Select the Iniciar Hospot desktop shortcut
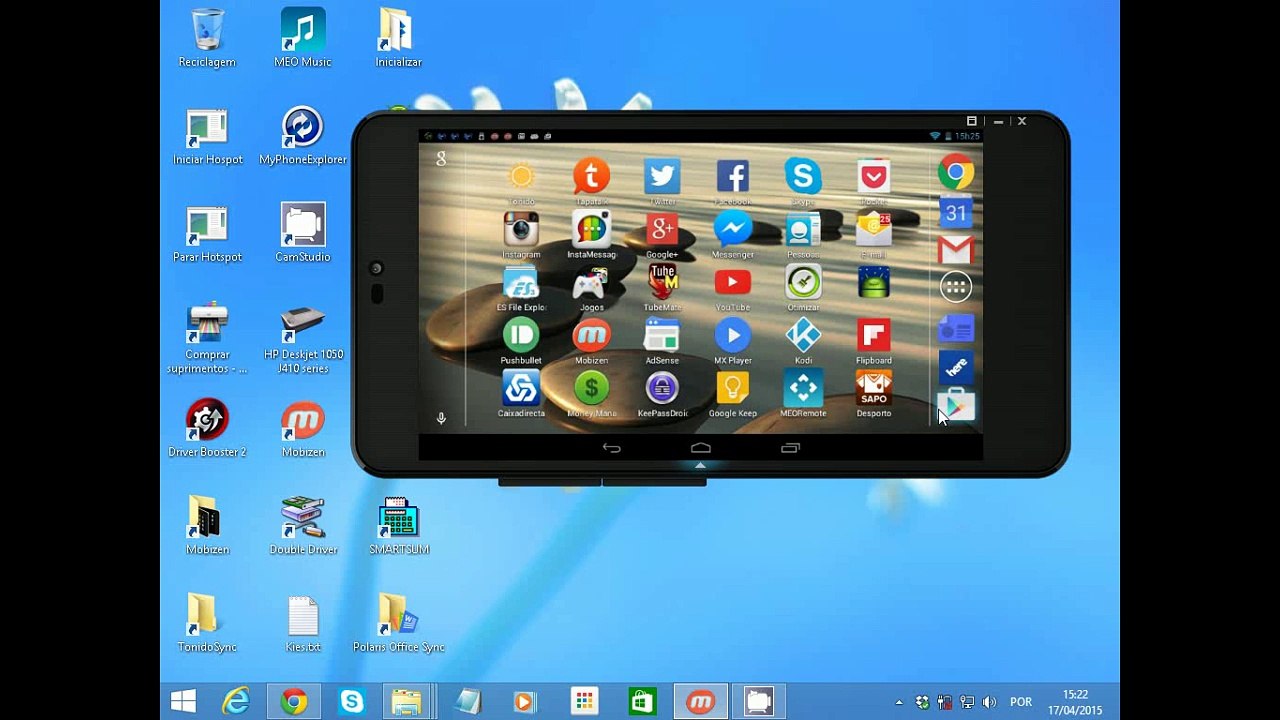Image resolution: width=1280 pixels, height=720 pixels. click(207, 137)
